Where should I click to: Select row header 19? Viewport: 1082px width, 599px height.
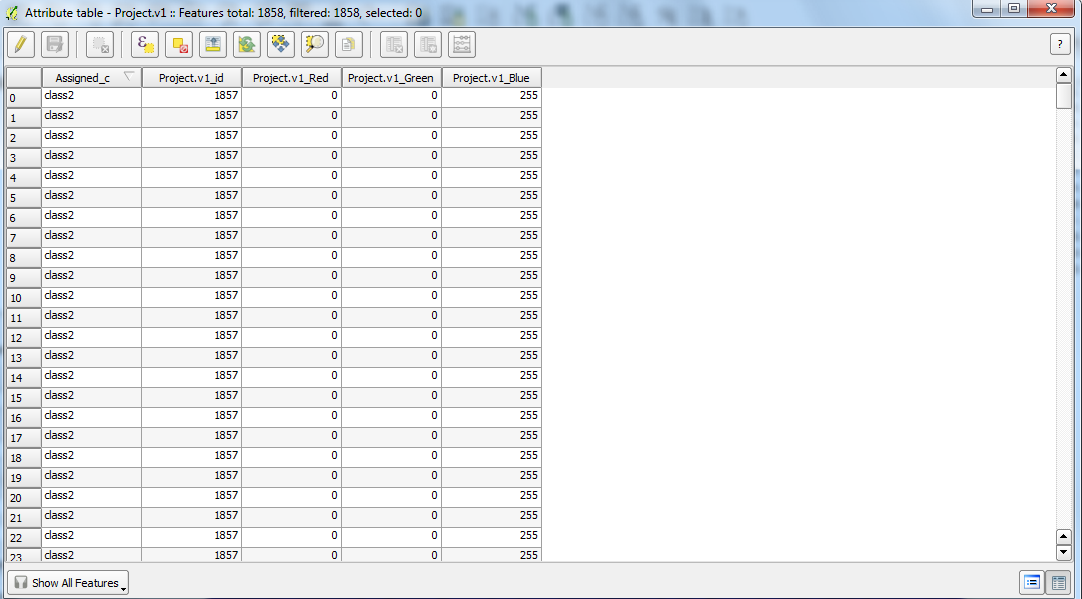coord(24,478)
